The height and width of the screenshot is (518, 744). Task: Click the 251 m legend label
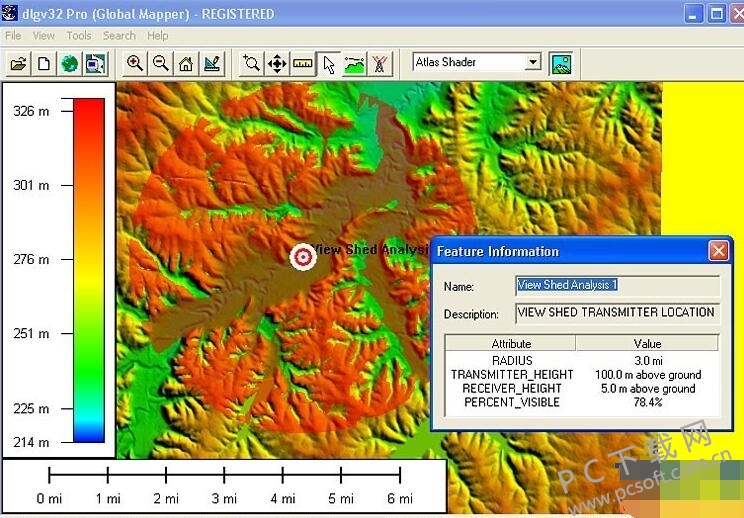pyautogui.click(x=31, y=333)
